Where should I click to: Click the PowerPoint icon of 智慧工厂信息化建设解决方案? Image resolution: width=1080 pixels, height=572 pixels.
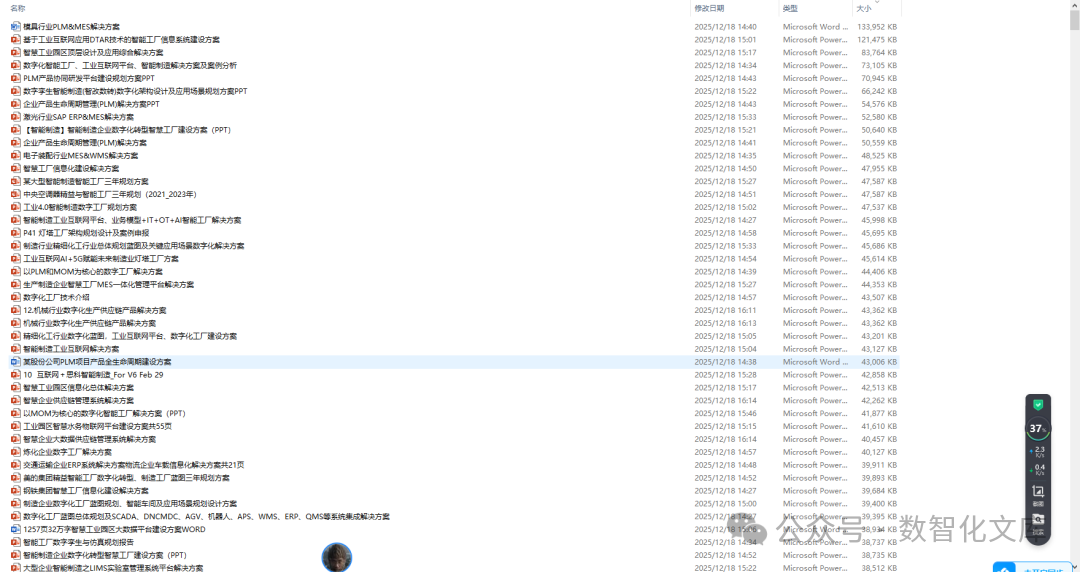pyautogui.click(x=16, y=169)
